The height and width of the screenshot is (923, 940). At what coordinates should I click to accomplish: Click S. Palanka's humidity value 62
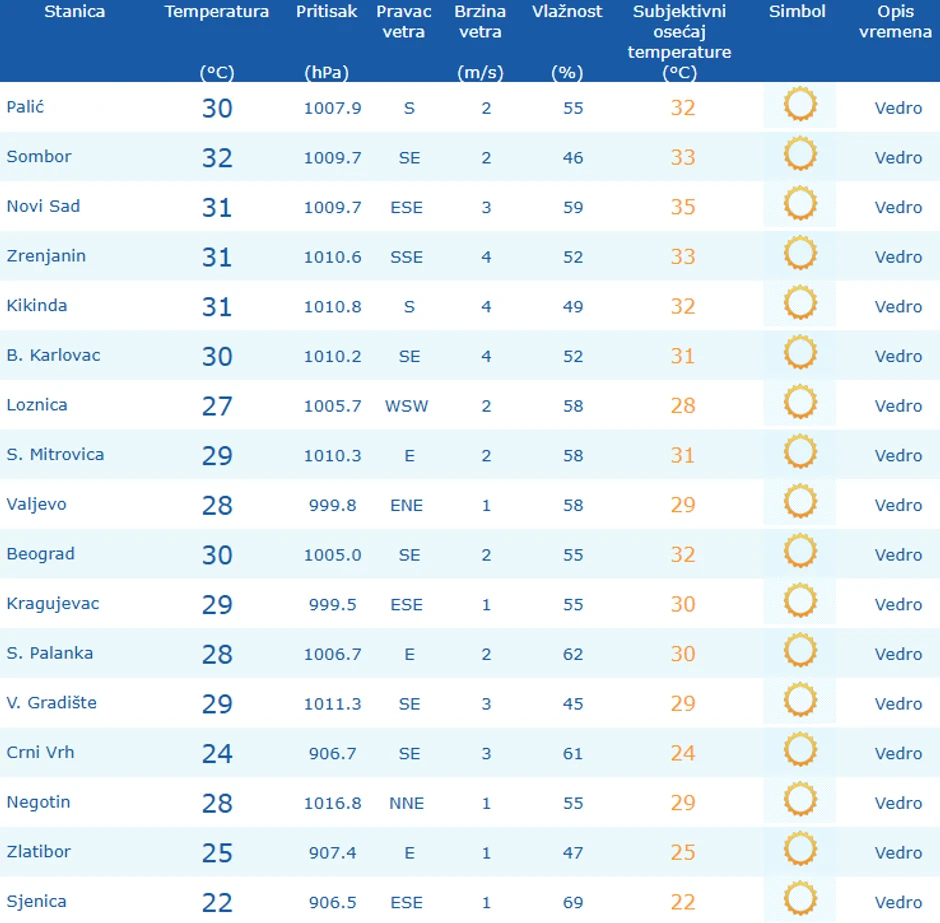pyautogui.click(x=573, y=654)
